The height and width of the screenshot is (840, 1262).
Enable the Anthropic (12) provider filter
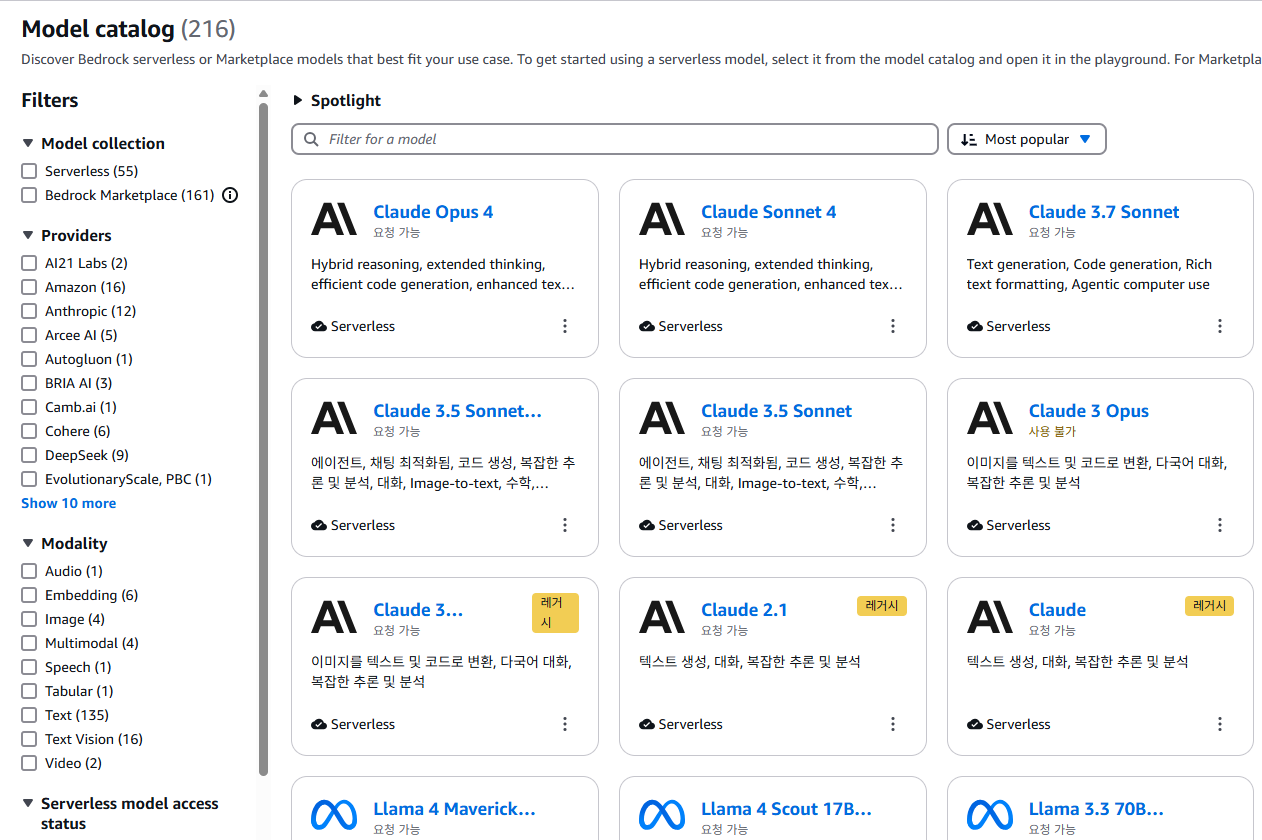[29, 311]
